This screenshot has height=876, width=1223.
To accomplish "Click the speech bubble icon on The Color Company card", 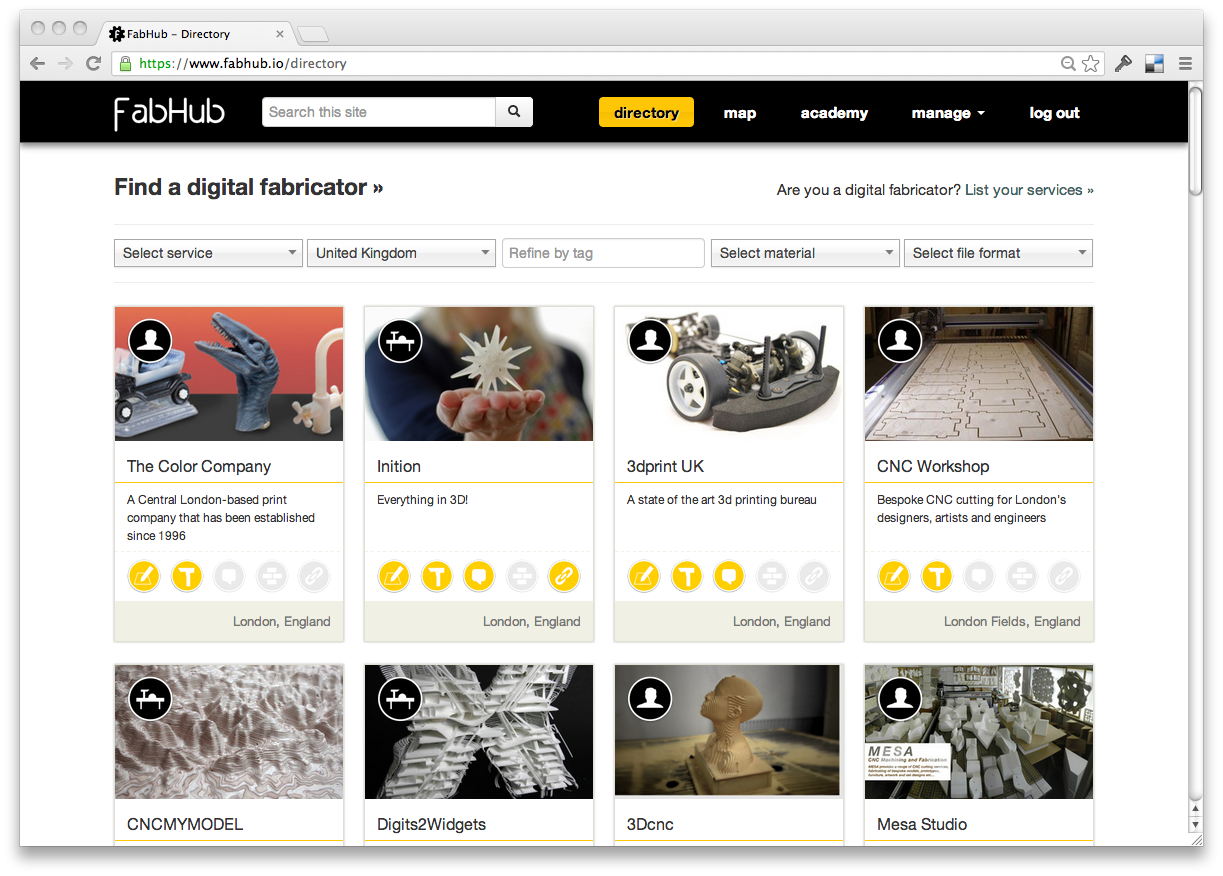I will tap(230, 576).
